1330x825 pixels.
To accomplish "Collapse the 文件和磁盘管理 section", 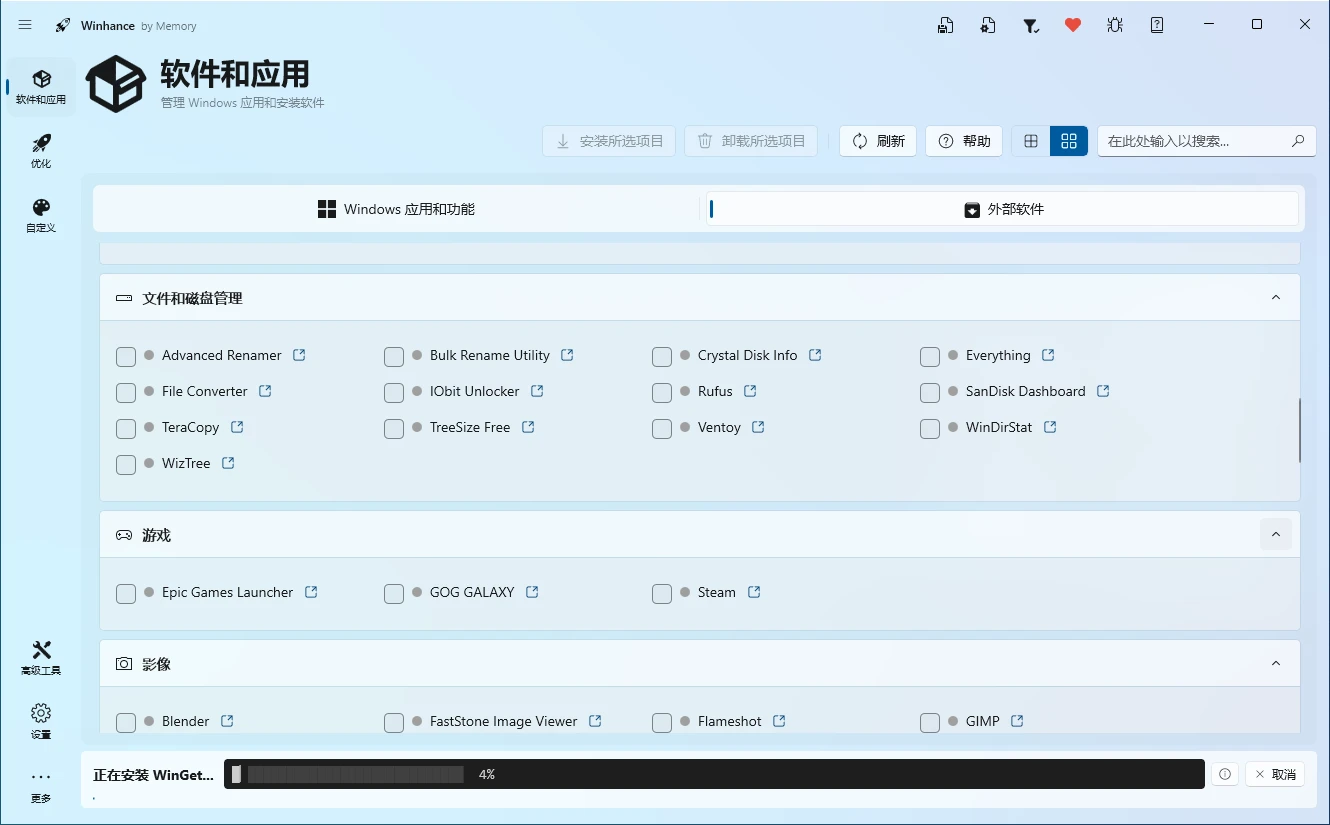I will point(1275,297).
